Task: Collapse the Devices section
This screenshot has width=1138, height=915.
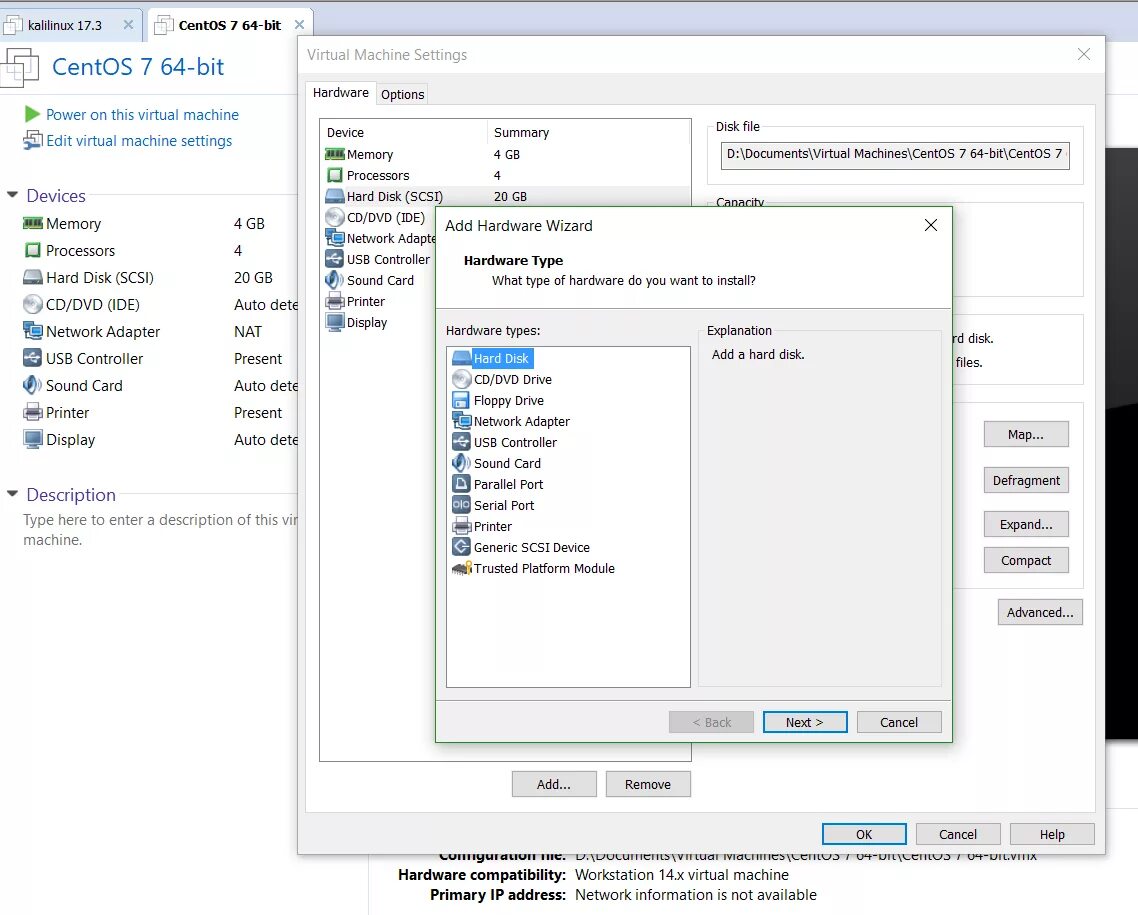Action: (12, 194)
